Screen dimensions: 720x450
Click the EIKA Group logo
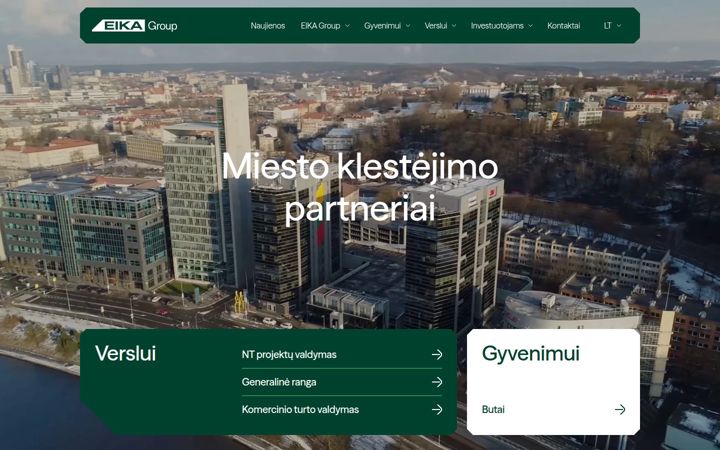click(135, 26)
